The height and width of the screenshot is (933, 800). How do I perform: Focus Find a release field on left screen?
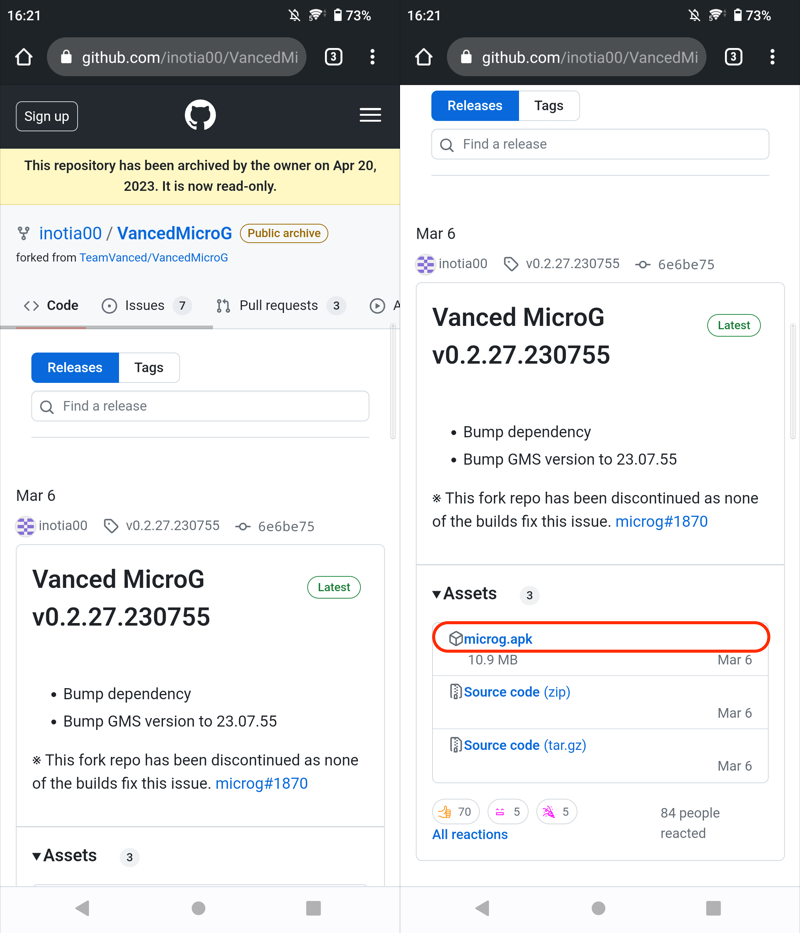(x=200, y=406)
